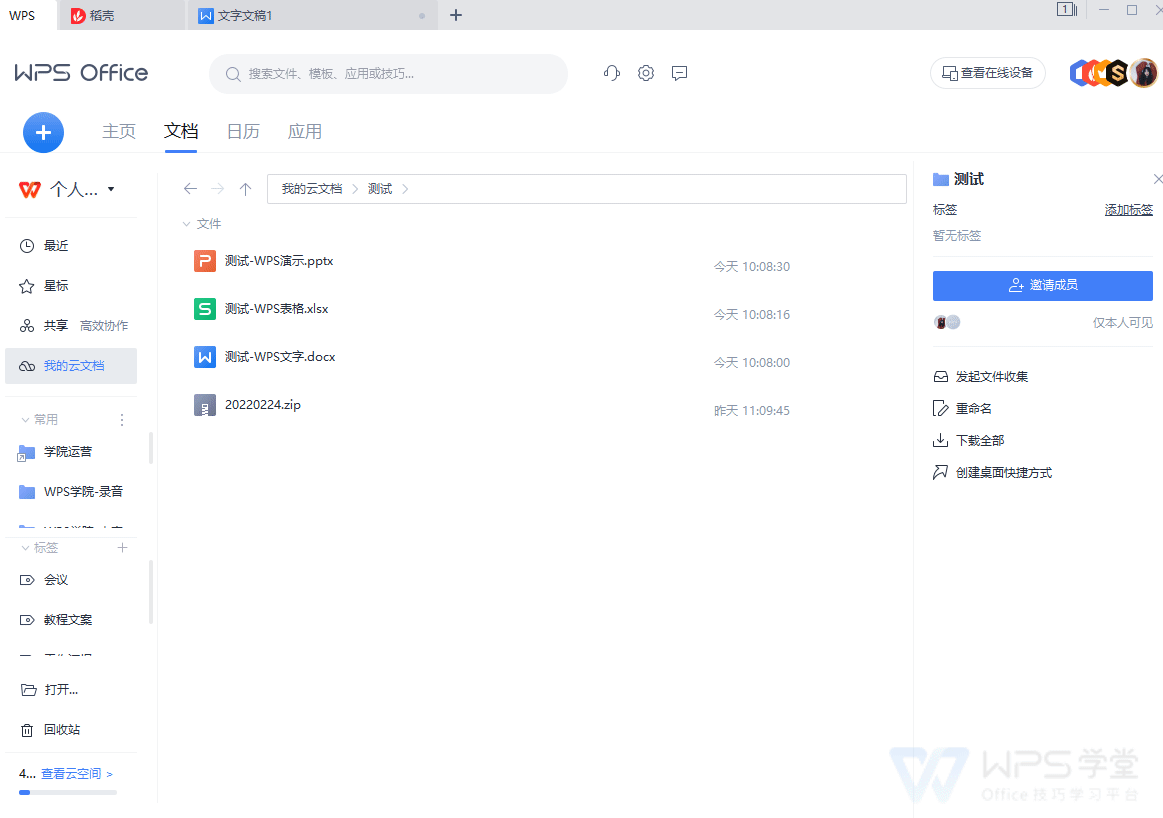Collapse the 文件 group expander
The height and width of the screenshot is (818, 1163).
click(x=186, y=224)
